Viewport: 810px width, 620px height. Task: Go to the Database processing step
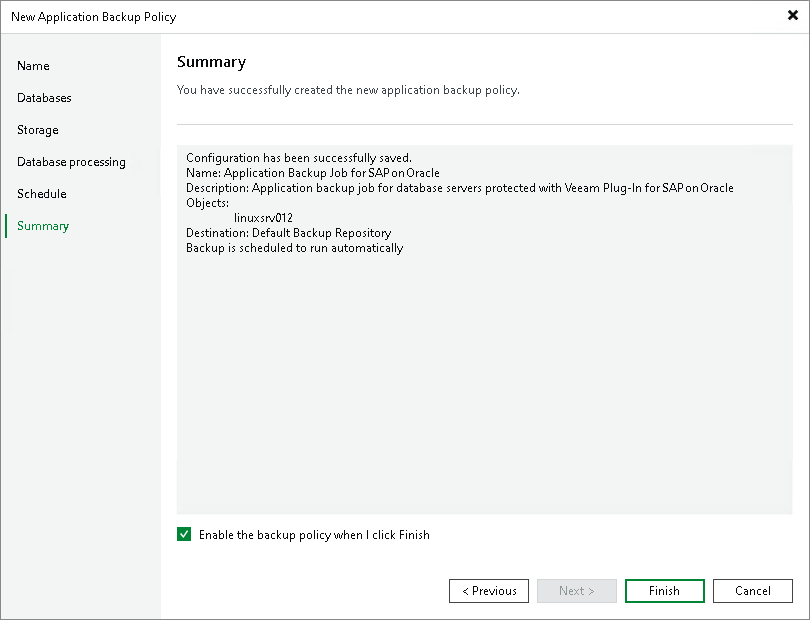pos(71,161)
